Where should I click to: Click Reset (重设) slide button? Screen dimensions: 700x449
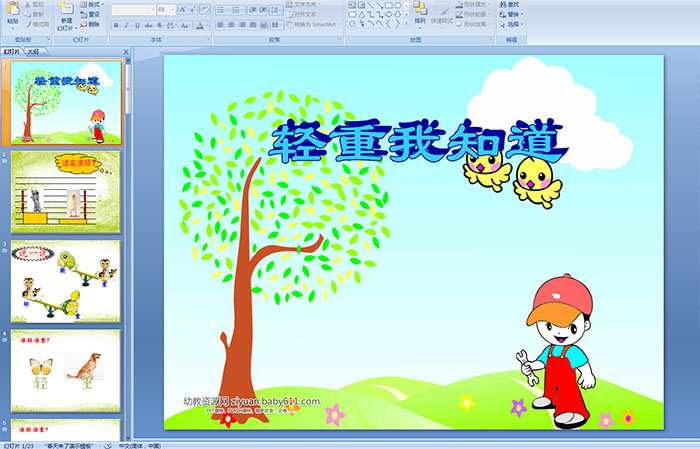coord(90,14)
